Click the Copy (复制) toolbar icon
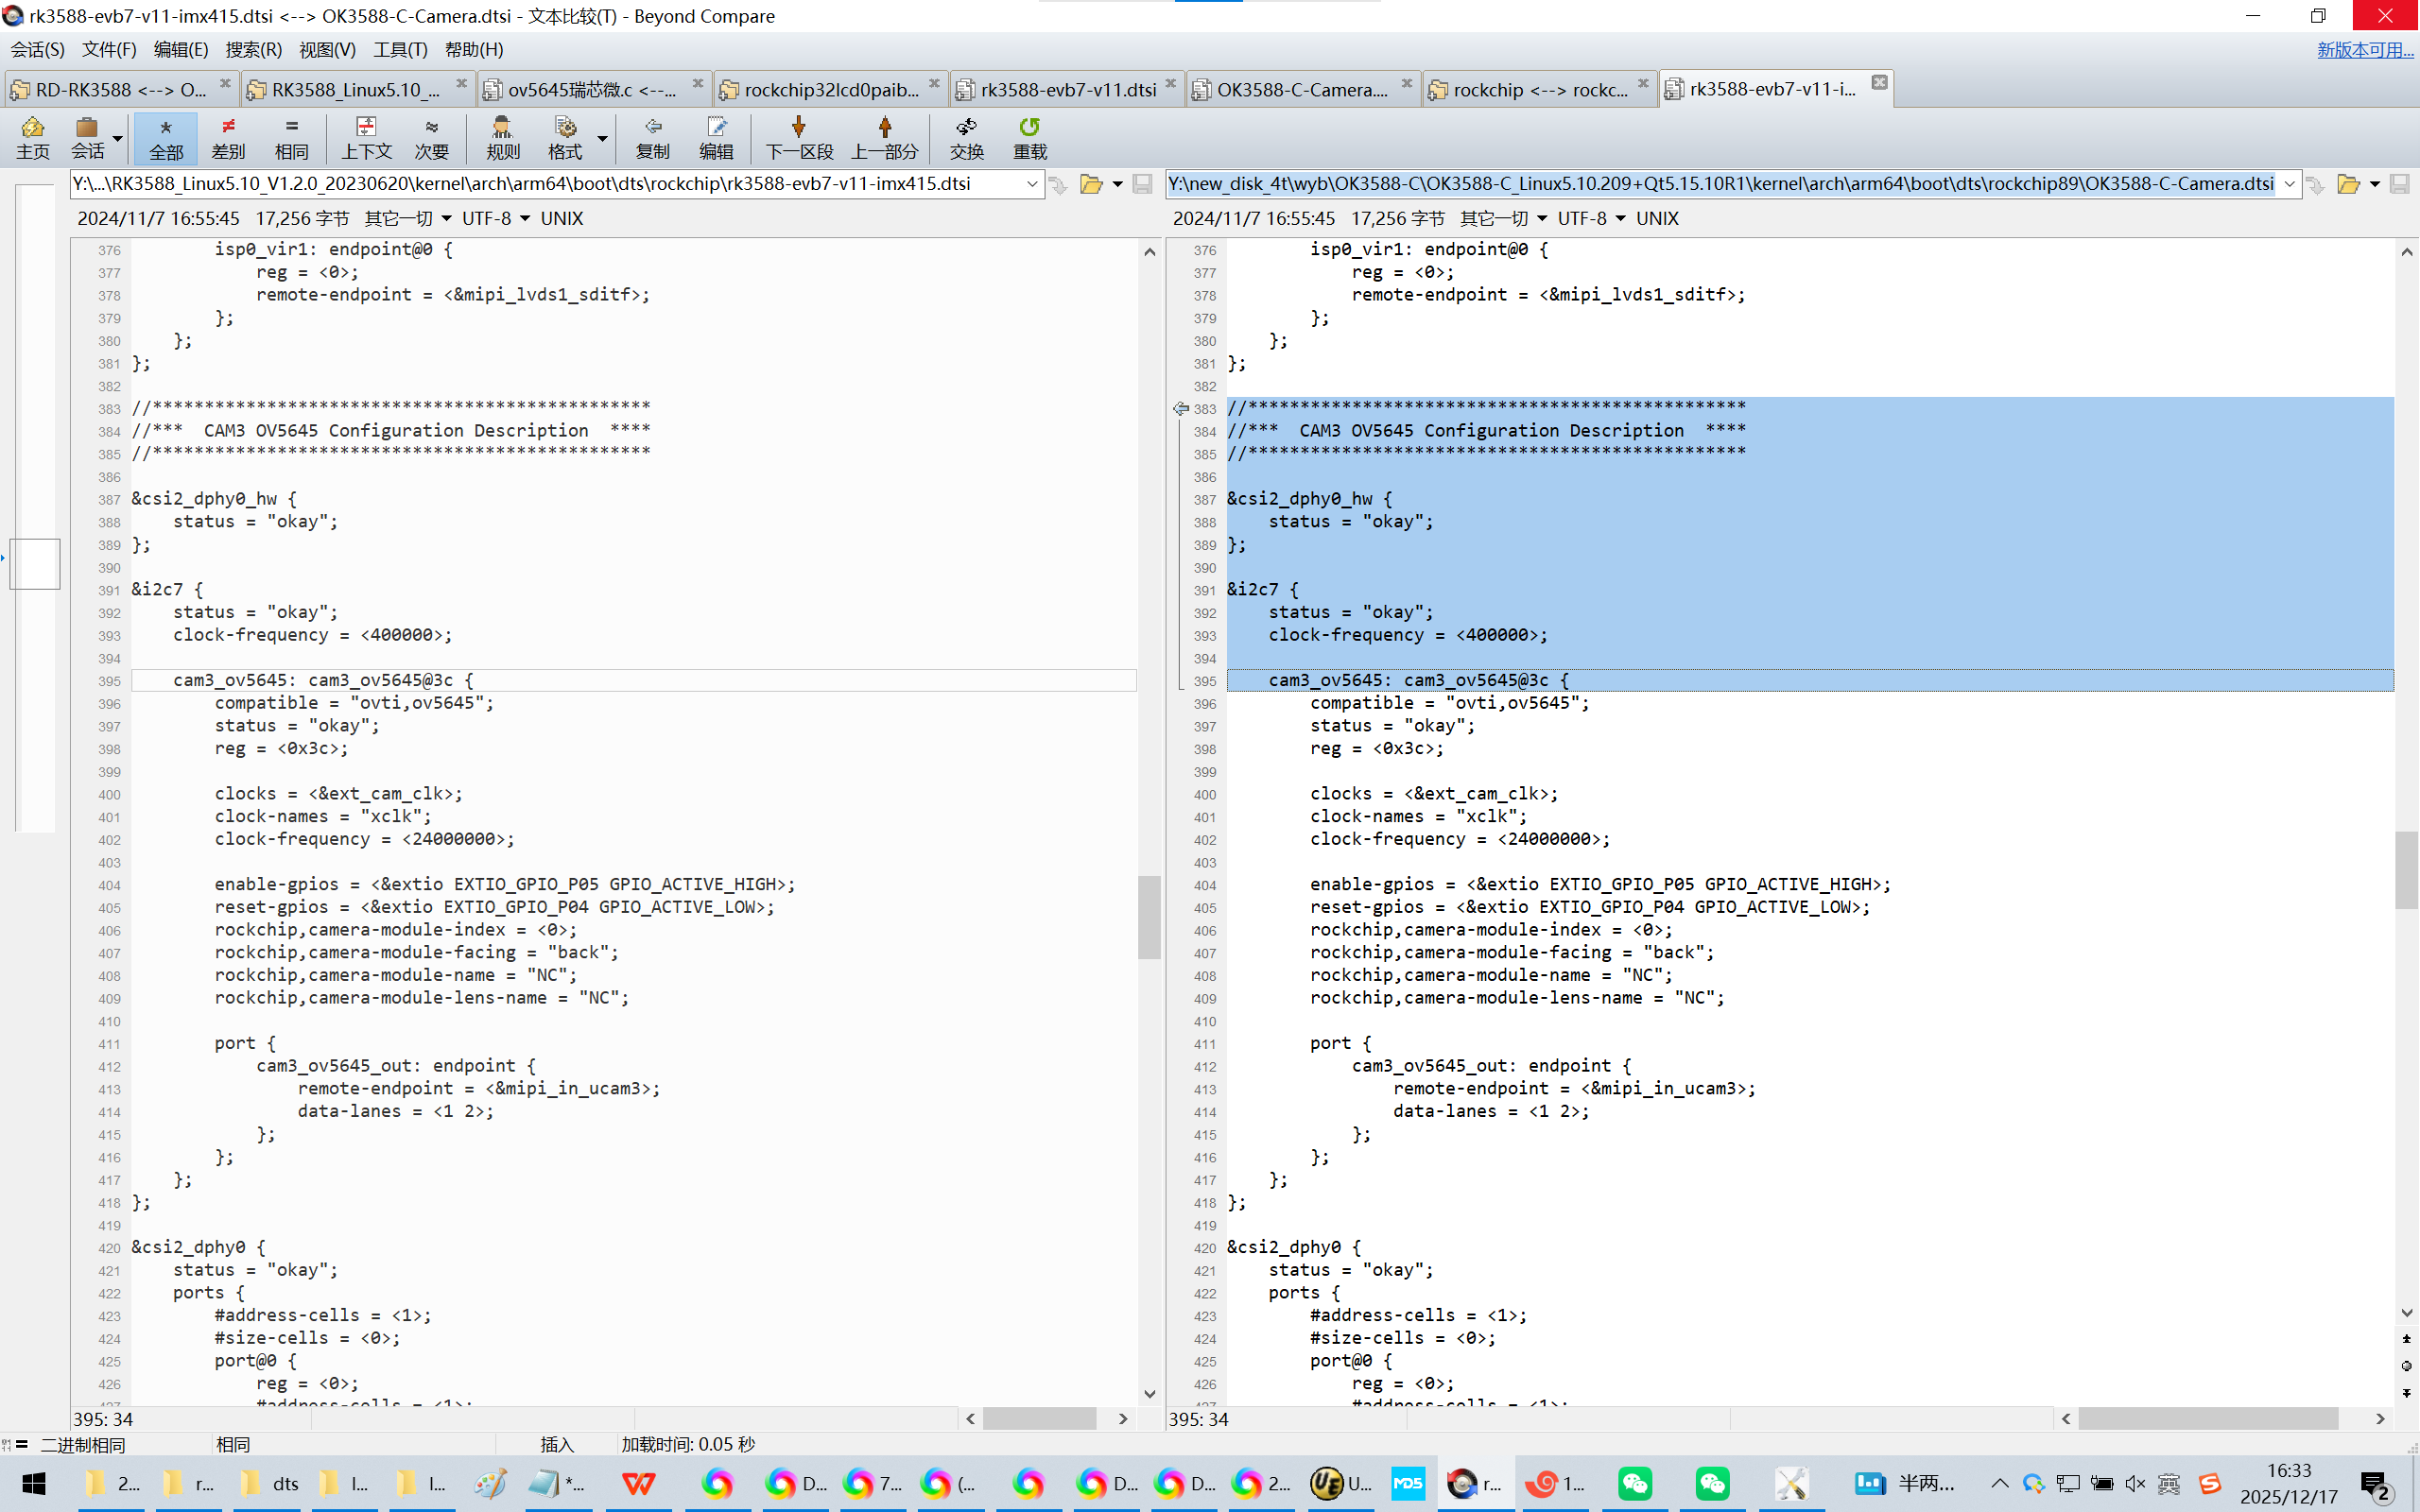The width and height of the screenshot is (2420, 1512). tap(652, 137)
